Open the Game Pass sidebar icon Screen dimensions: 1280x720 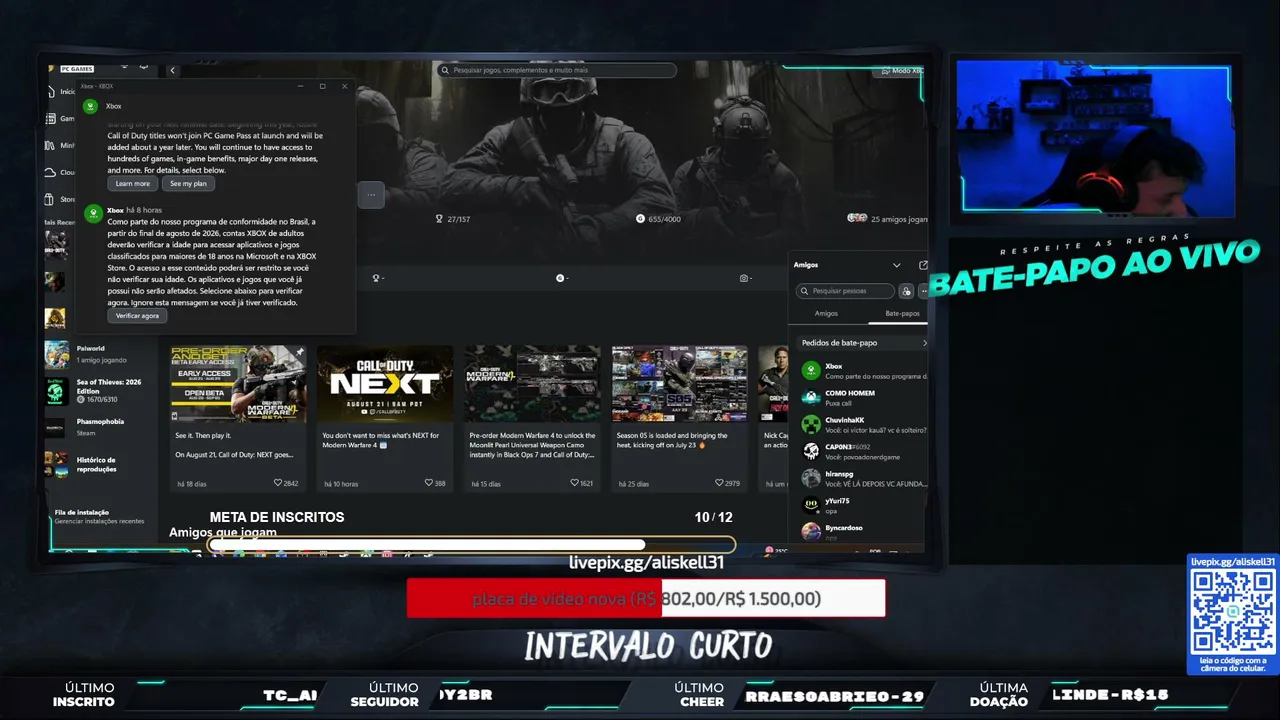[51, 119]
